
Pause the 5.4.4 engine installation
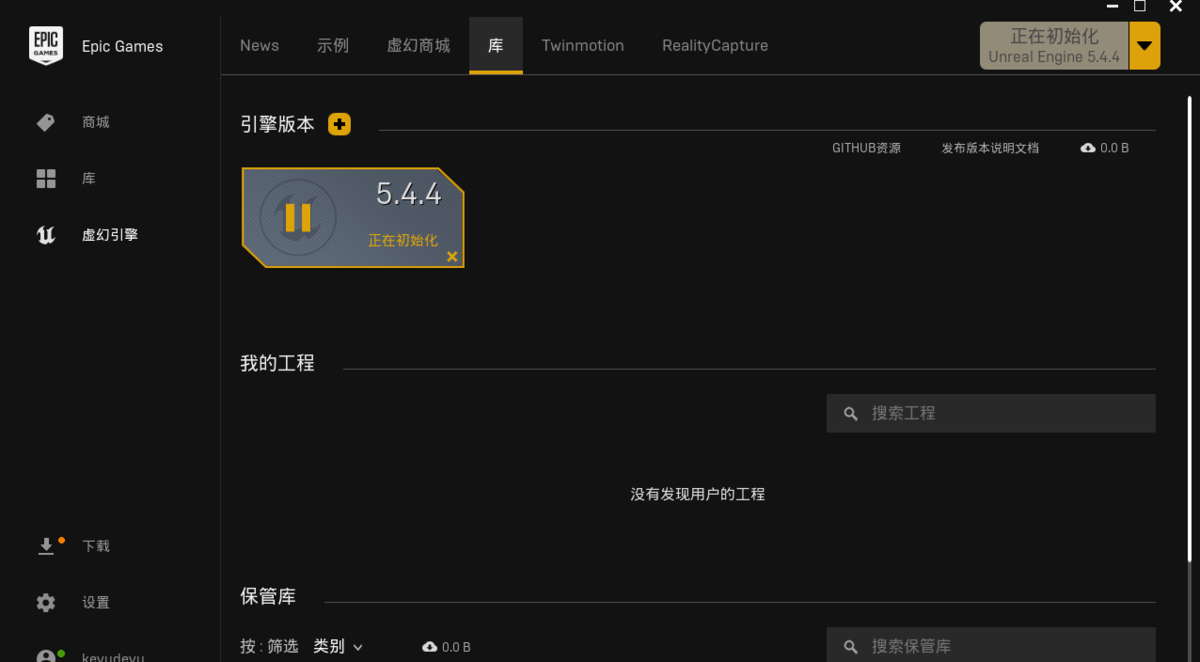(298, 217)
